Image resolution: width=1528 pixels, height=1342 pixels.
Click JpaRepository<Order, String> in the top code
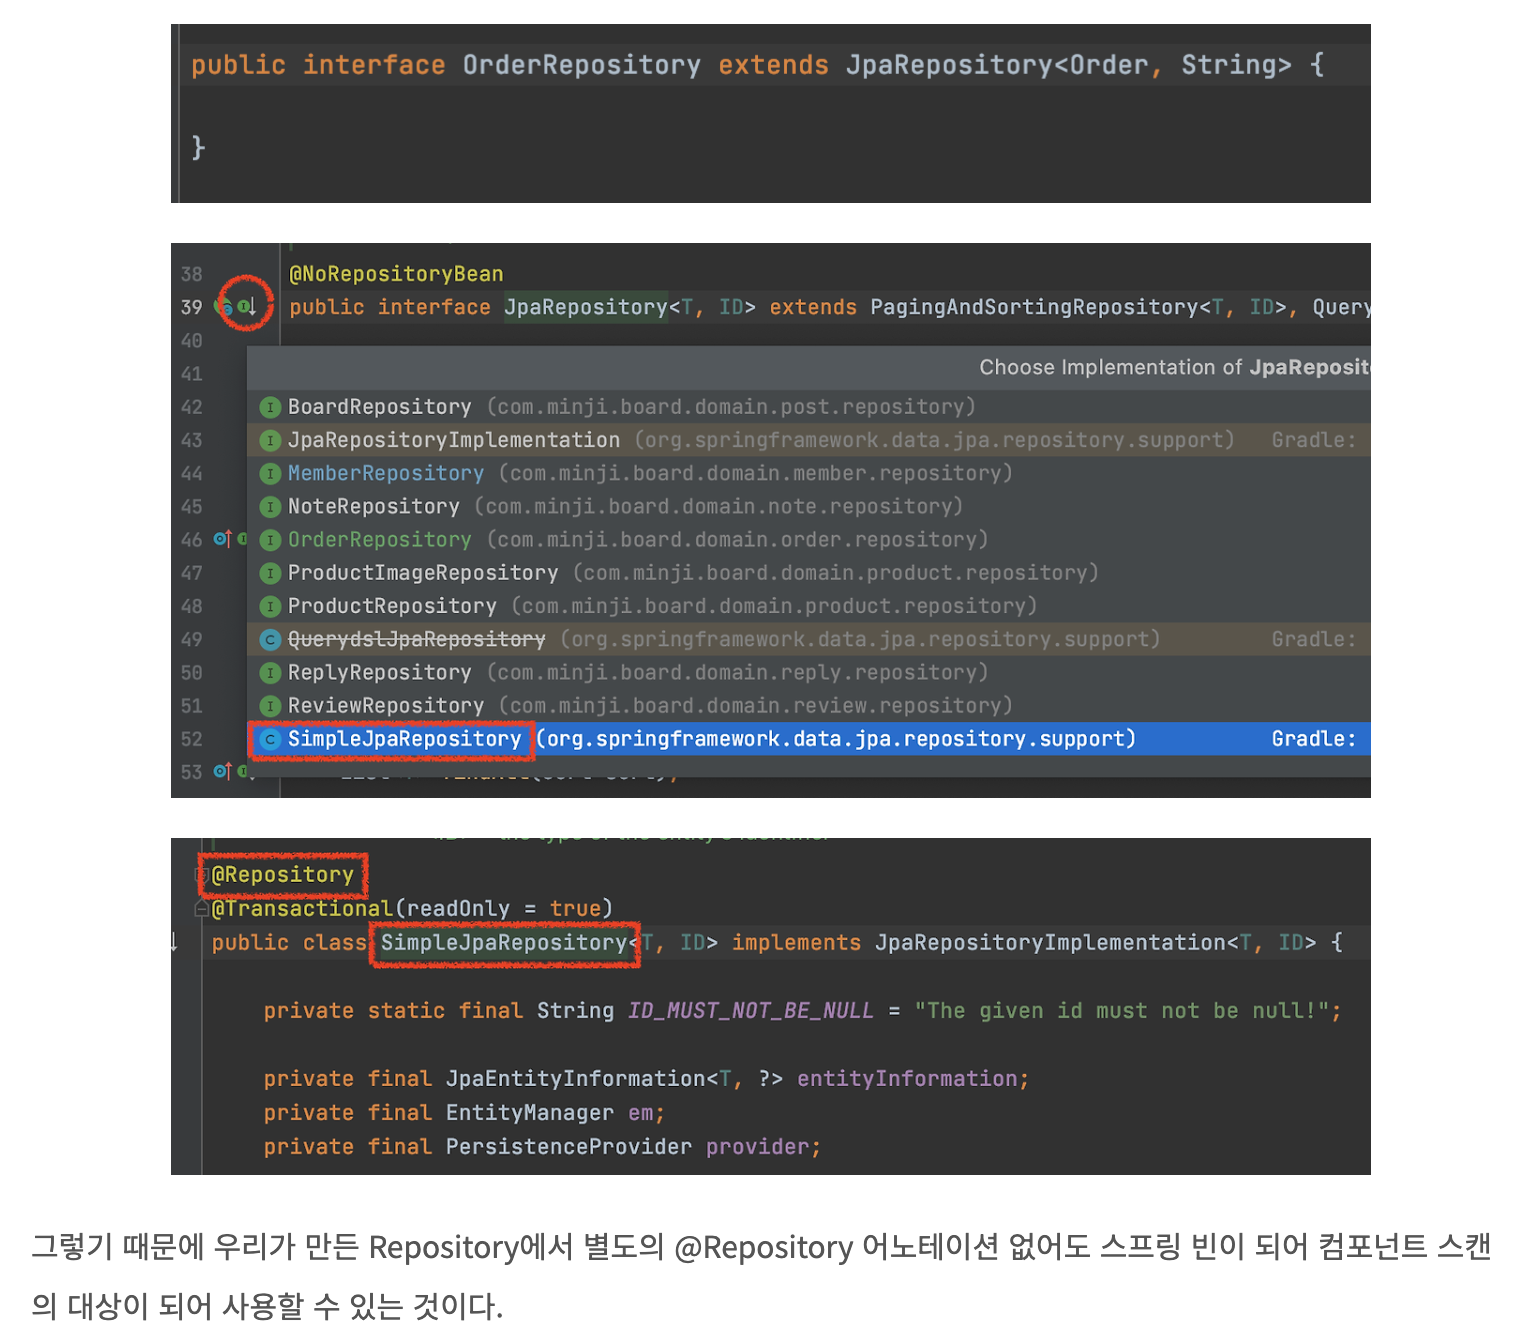point(1068,65)
